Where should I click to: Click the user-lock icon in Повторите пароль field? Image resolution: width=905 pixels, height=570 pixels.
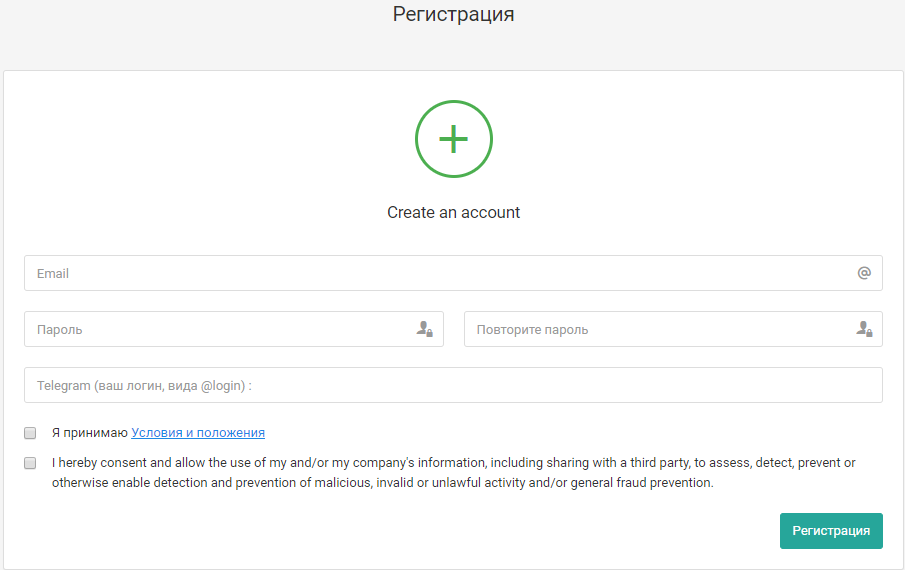click(x=864, y=329)
